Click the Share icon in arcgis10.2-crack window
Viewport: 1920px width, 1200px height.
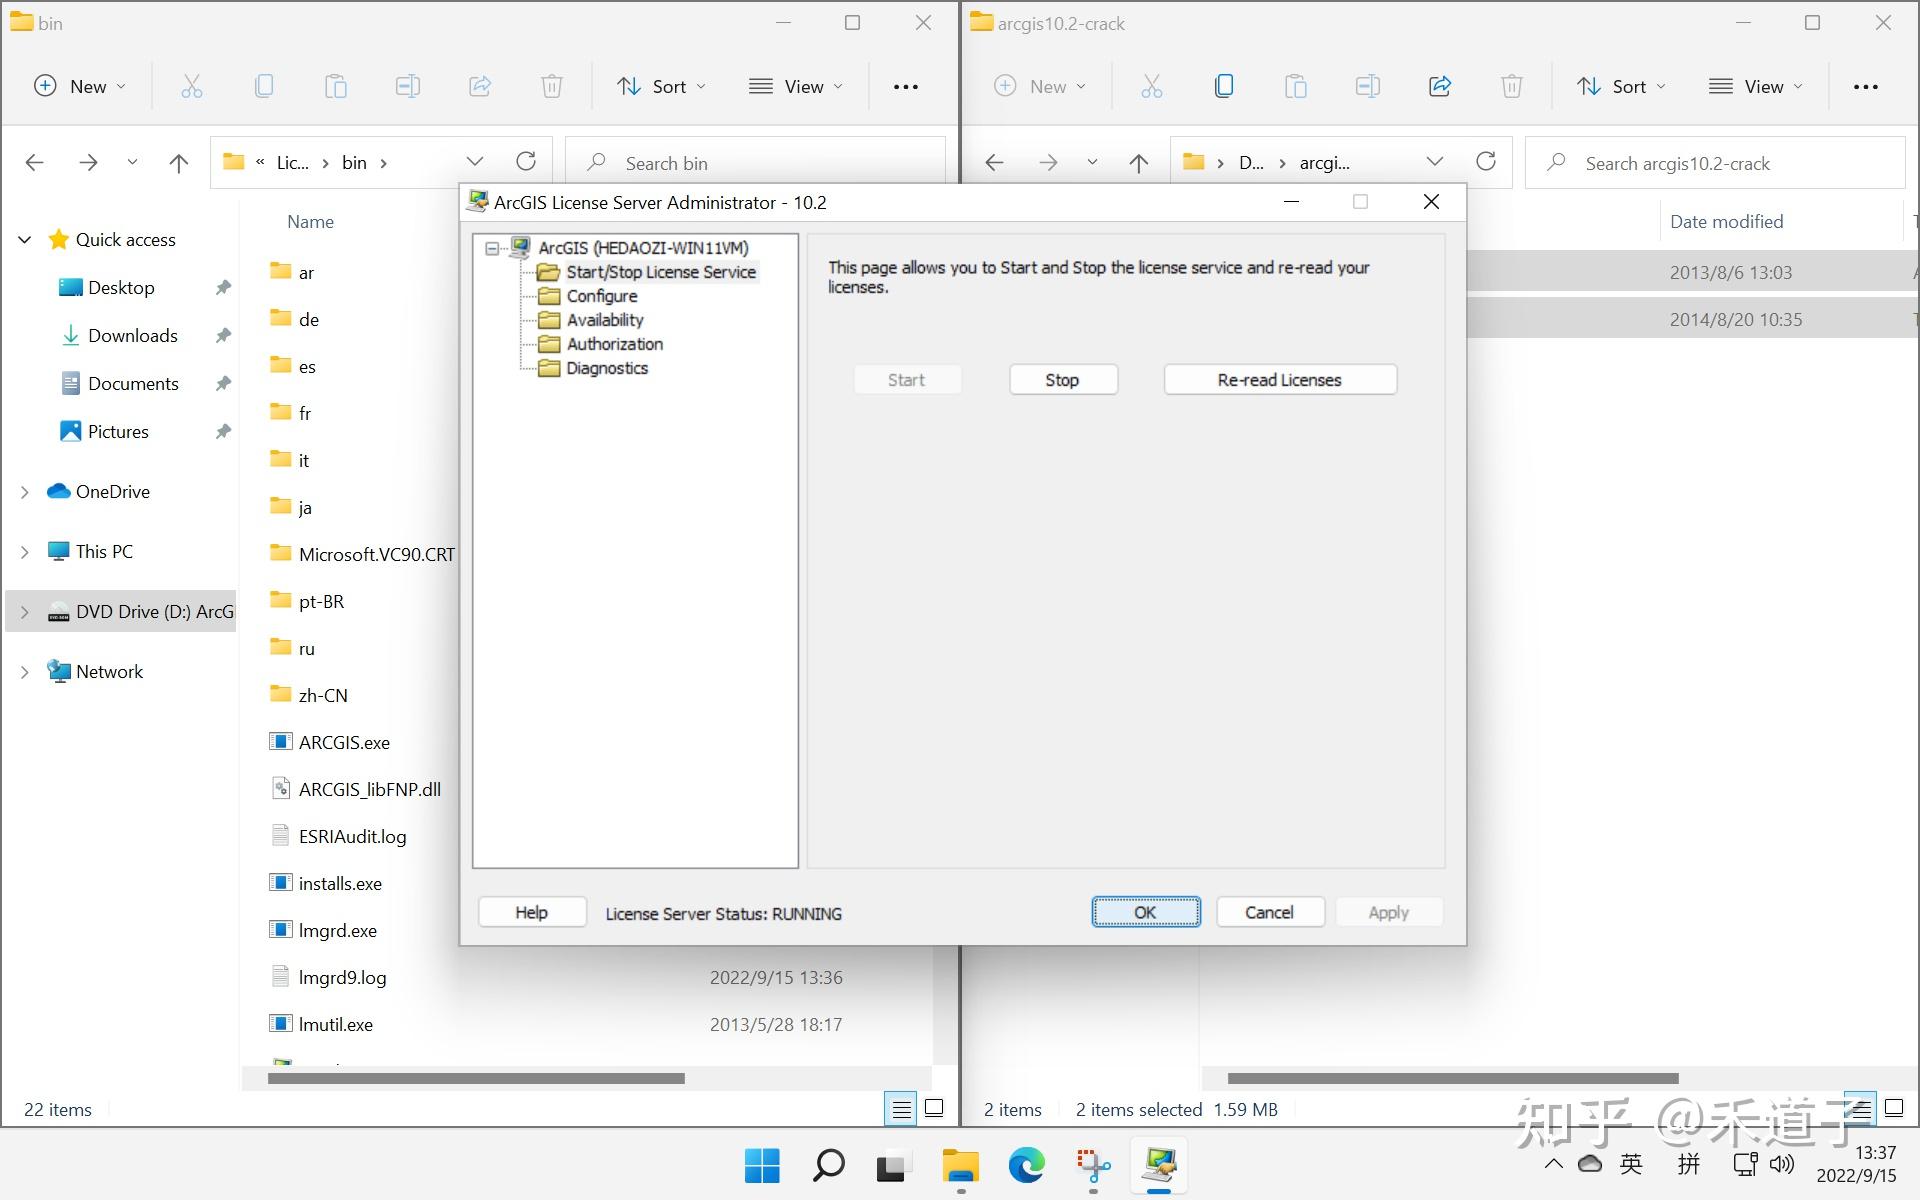(x=1440, y=87)
